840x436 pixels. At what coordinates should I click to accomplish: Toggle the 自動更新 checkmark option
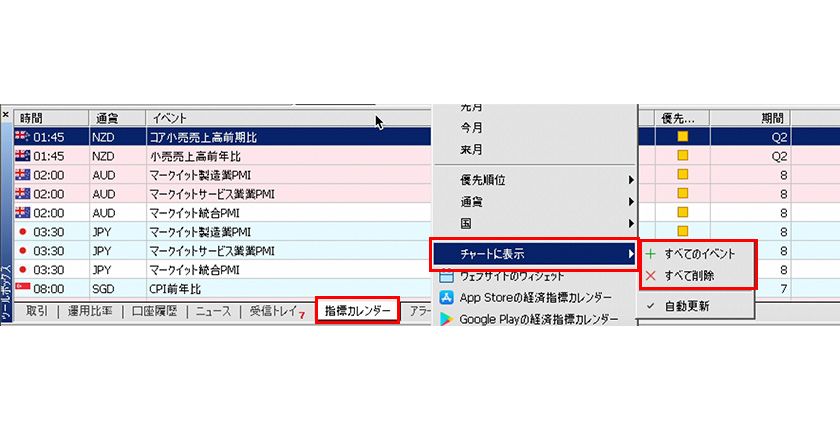[x=650, y=306]
